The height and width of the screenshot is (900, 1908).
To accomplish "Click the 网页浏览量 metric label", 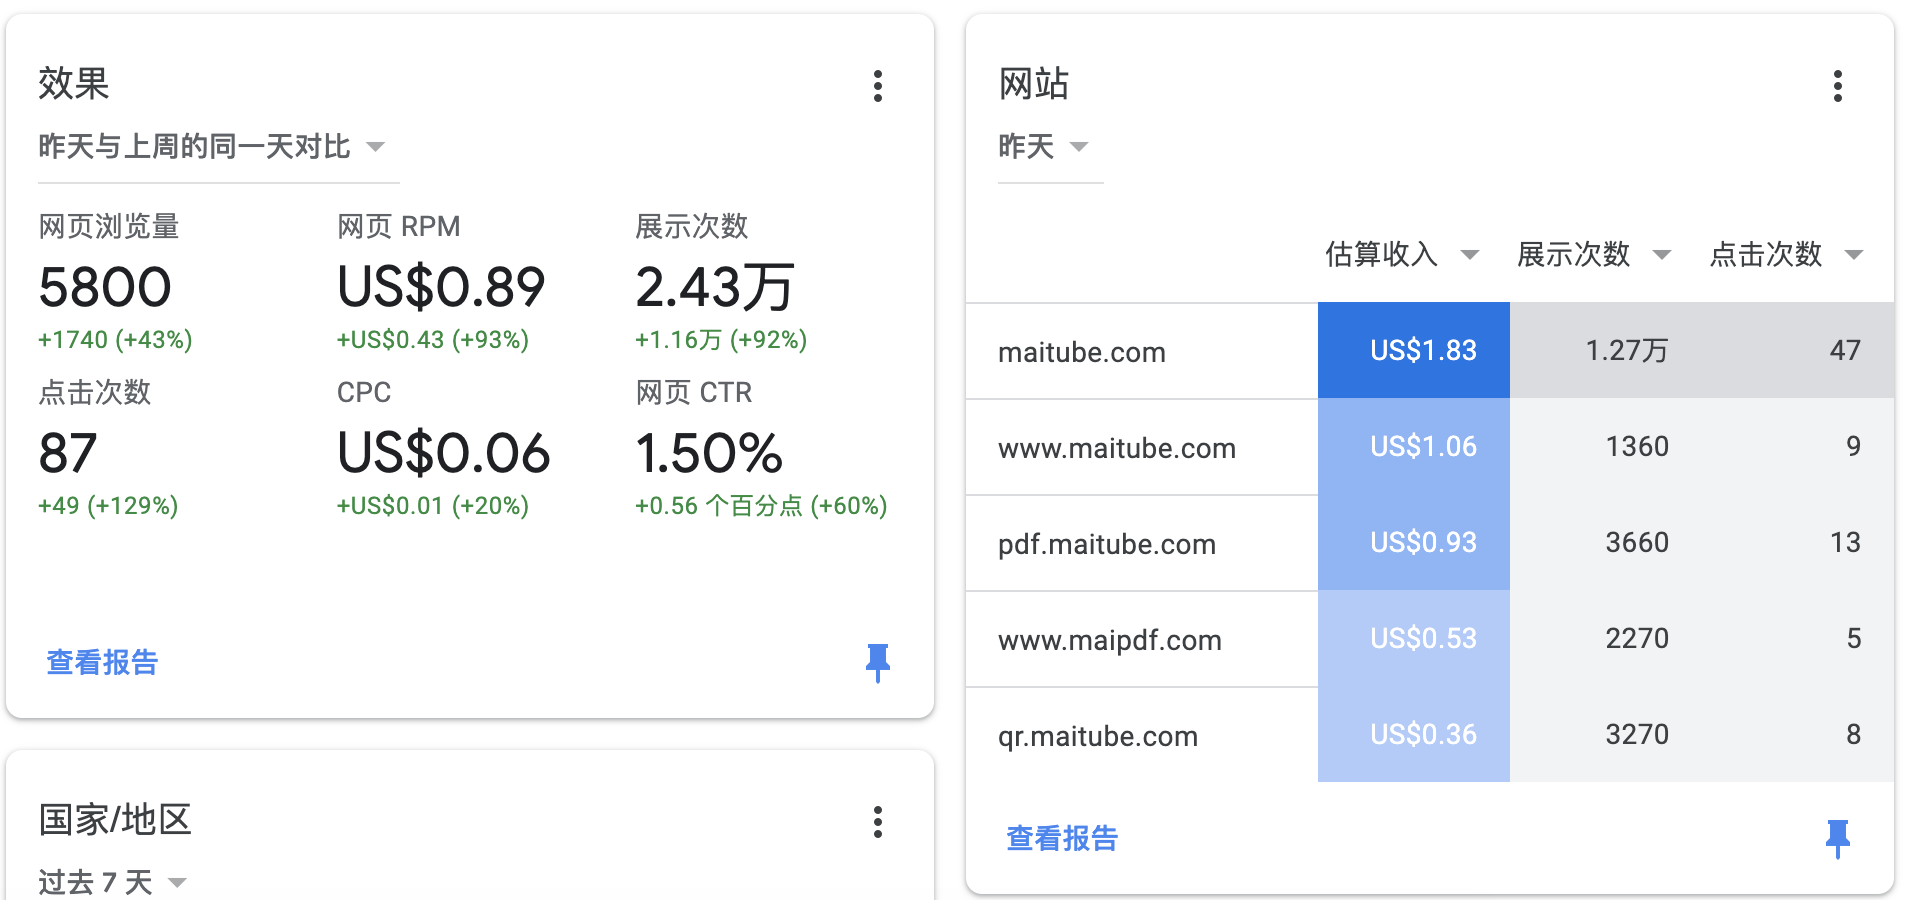I will 108,227.
